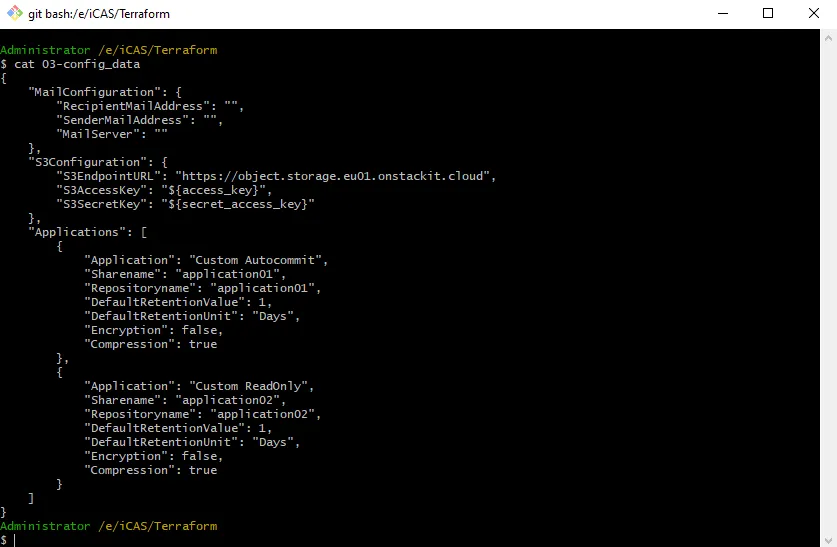
Task: Click the scrollbar down arrow
Action: coord(829,539)
